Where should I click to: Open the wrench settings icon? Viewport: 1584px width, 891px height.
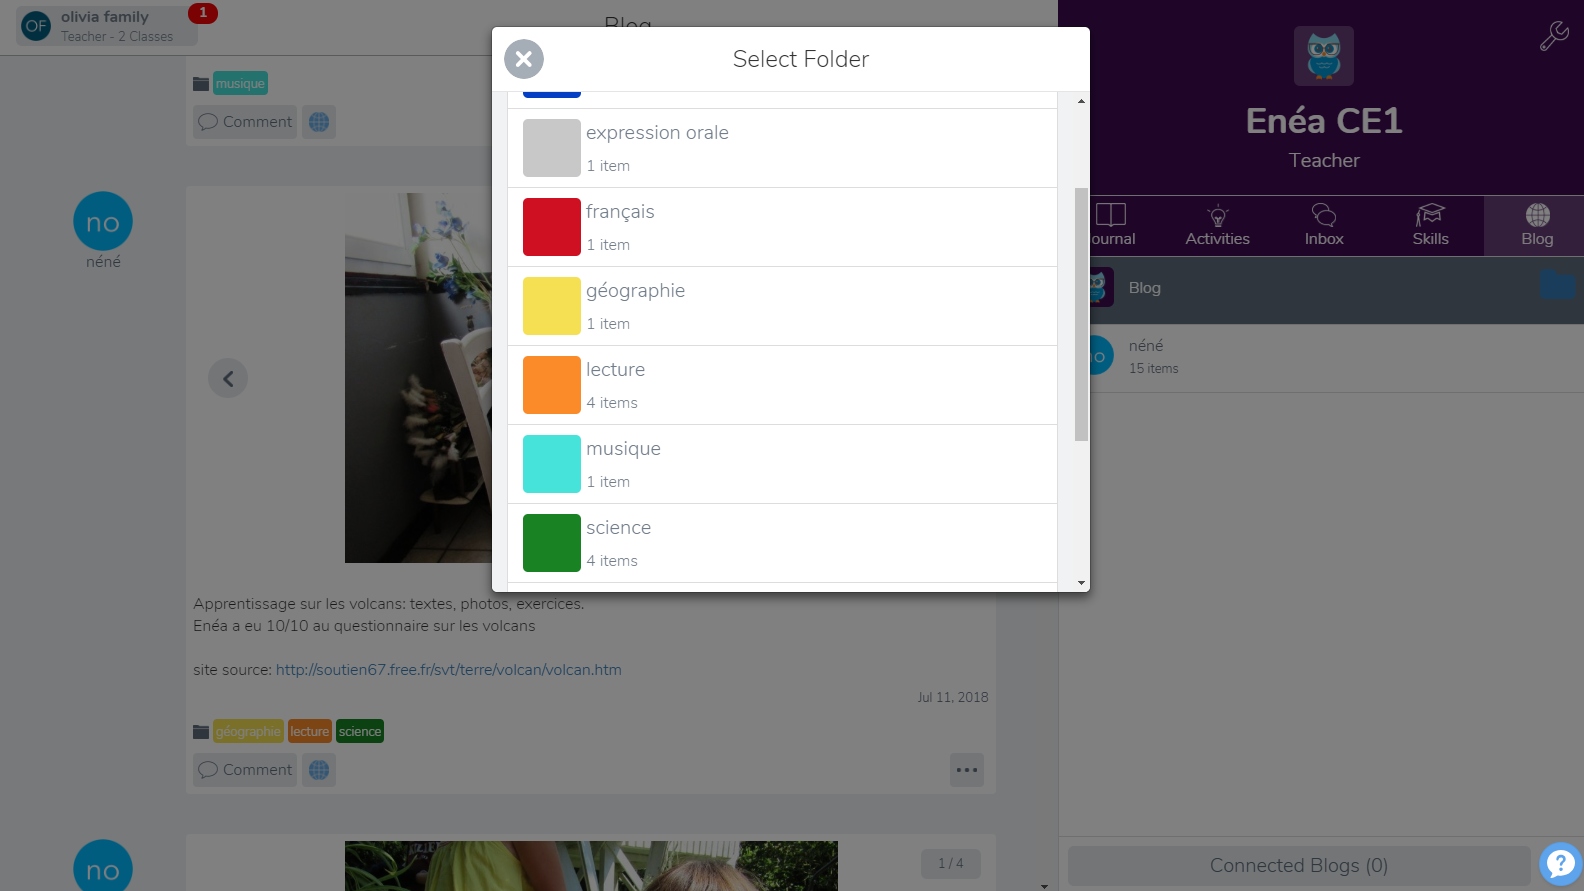[x=1553, y=35]
